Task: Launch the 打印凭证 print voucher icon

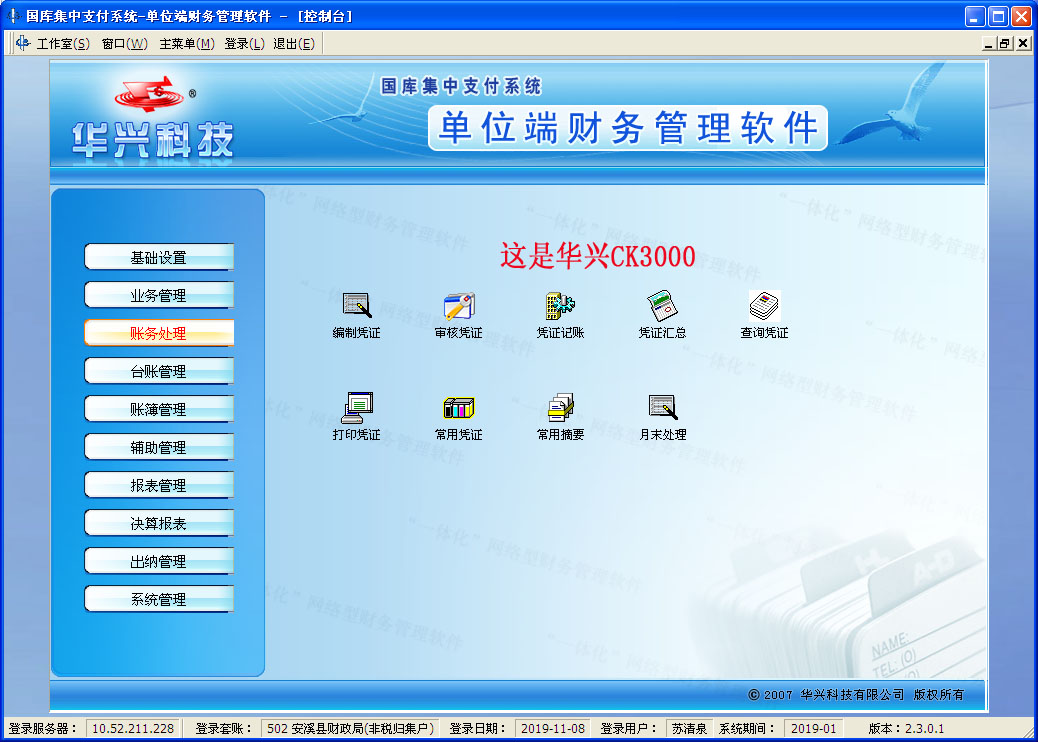Action: click(x=357, y=417)
